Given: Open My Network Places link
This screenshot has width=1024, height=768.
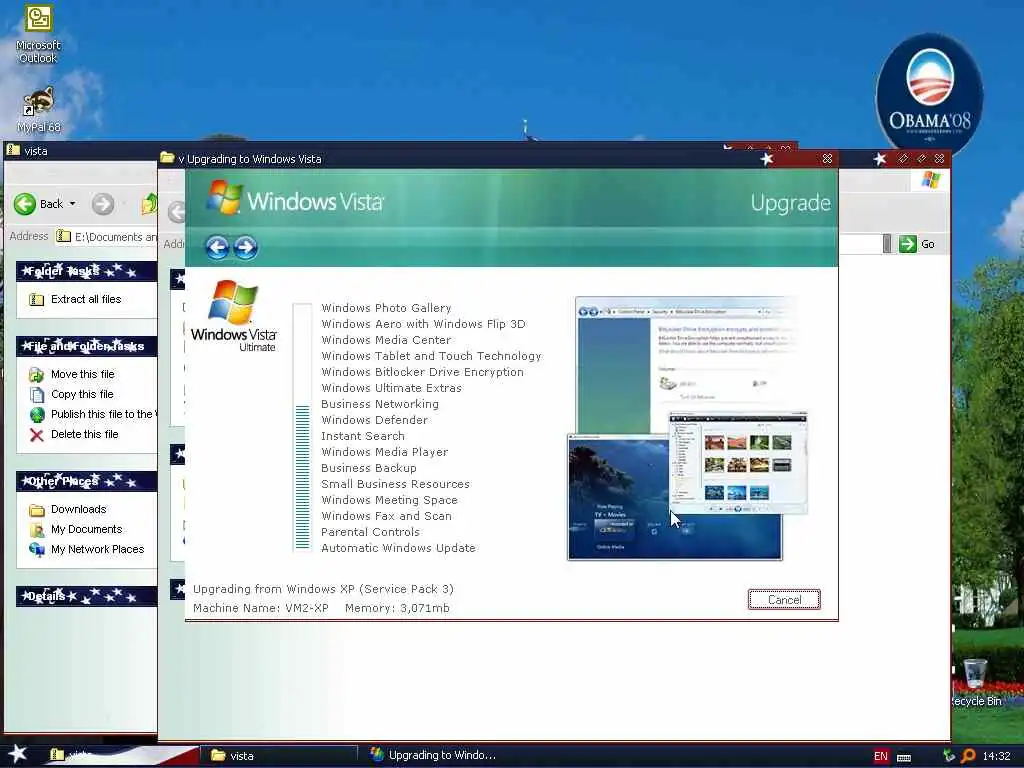Looking at the screenshot, I should 97,549.
